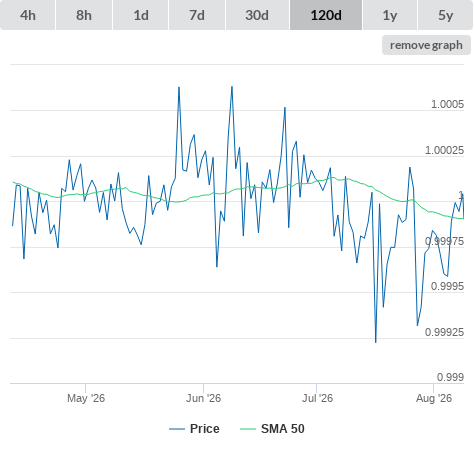Screen dimensions: 474x455
Task: Click the Jul '26 axis label
Action: pyautogui.click(x=317, y=398)
